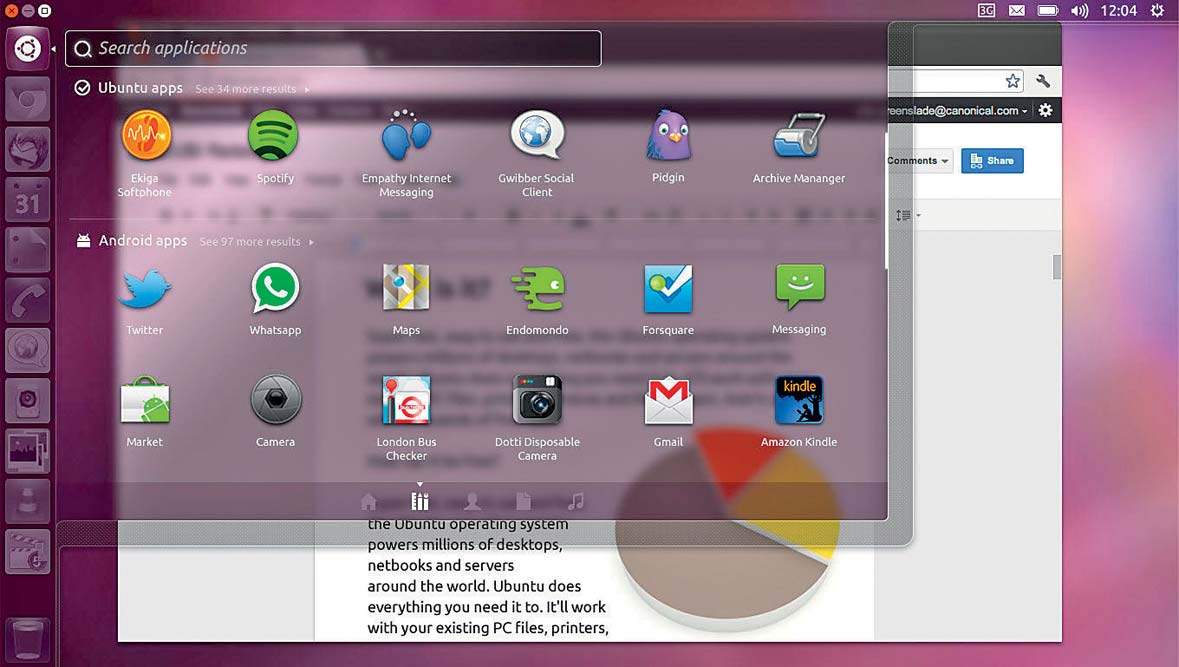This screenshot has width=1179, height=667.
Task: Click the text "powers millions of desktops,"
Action: [465, 544]
